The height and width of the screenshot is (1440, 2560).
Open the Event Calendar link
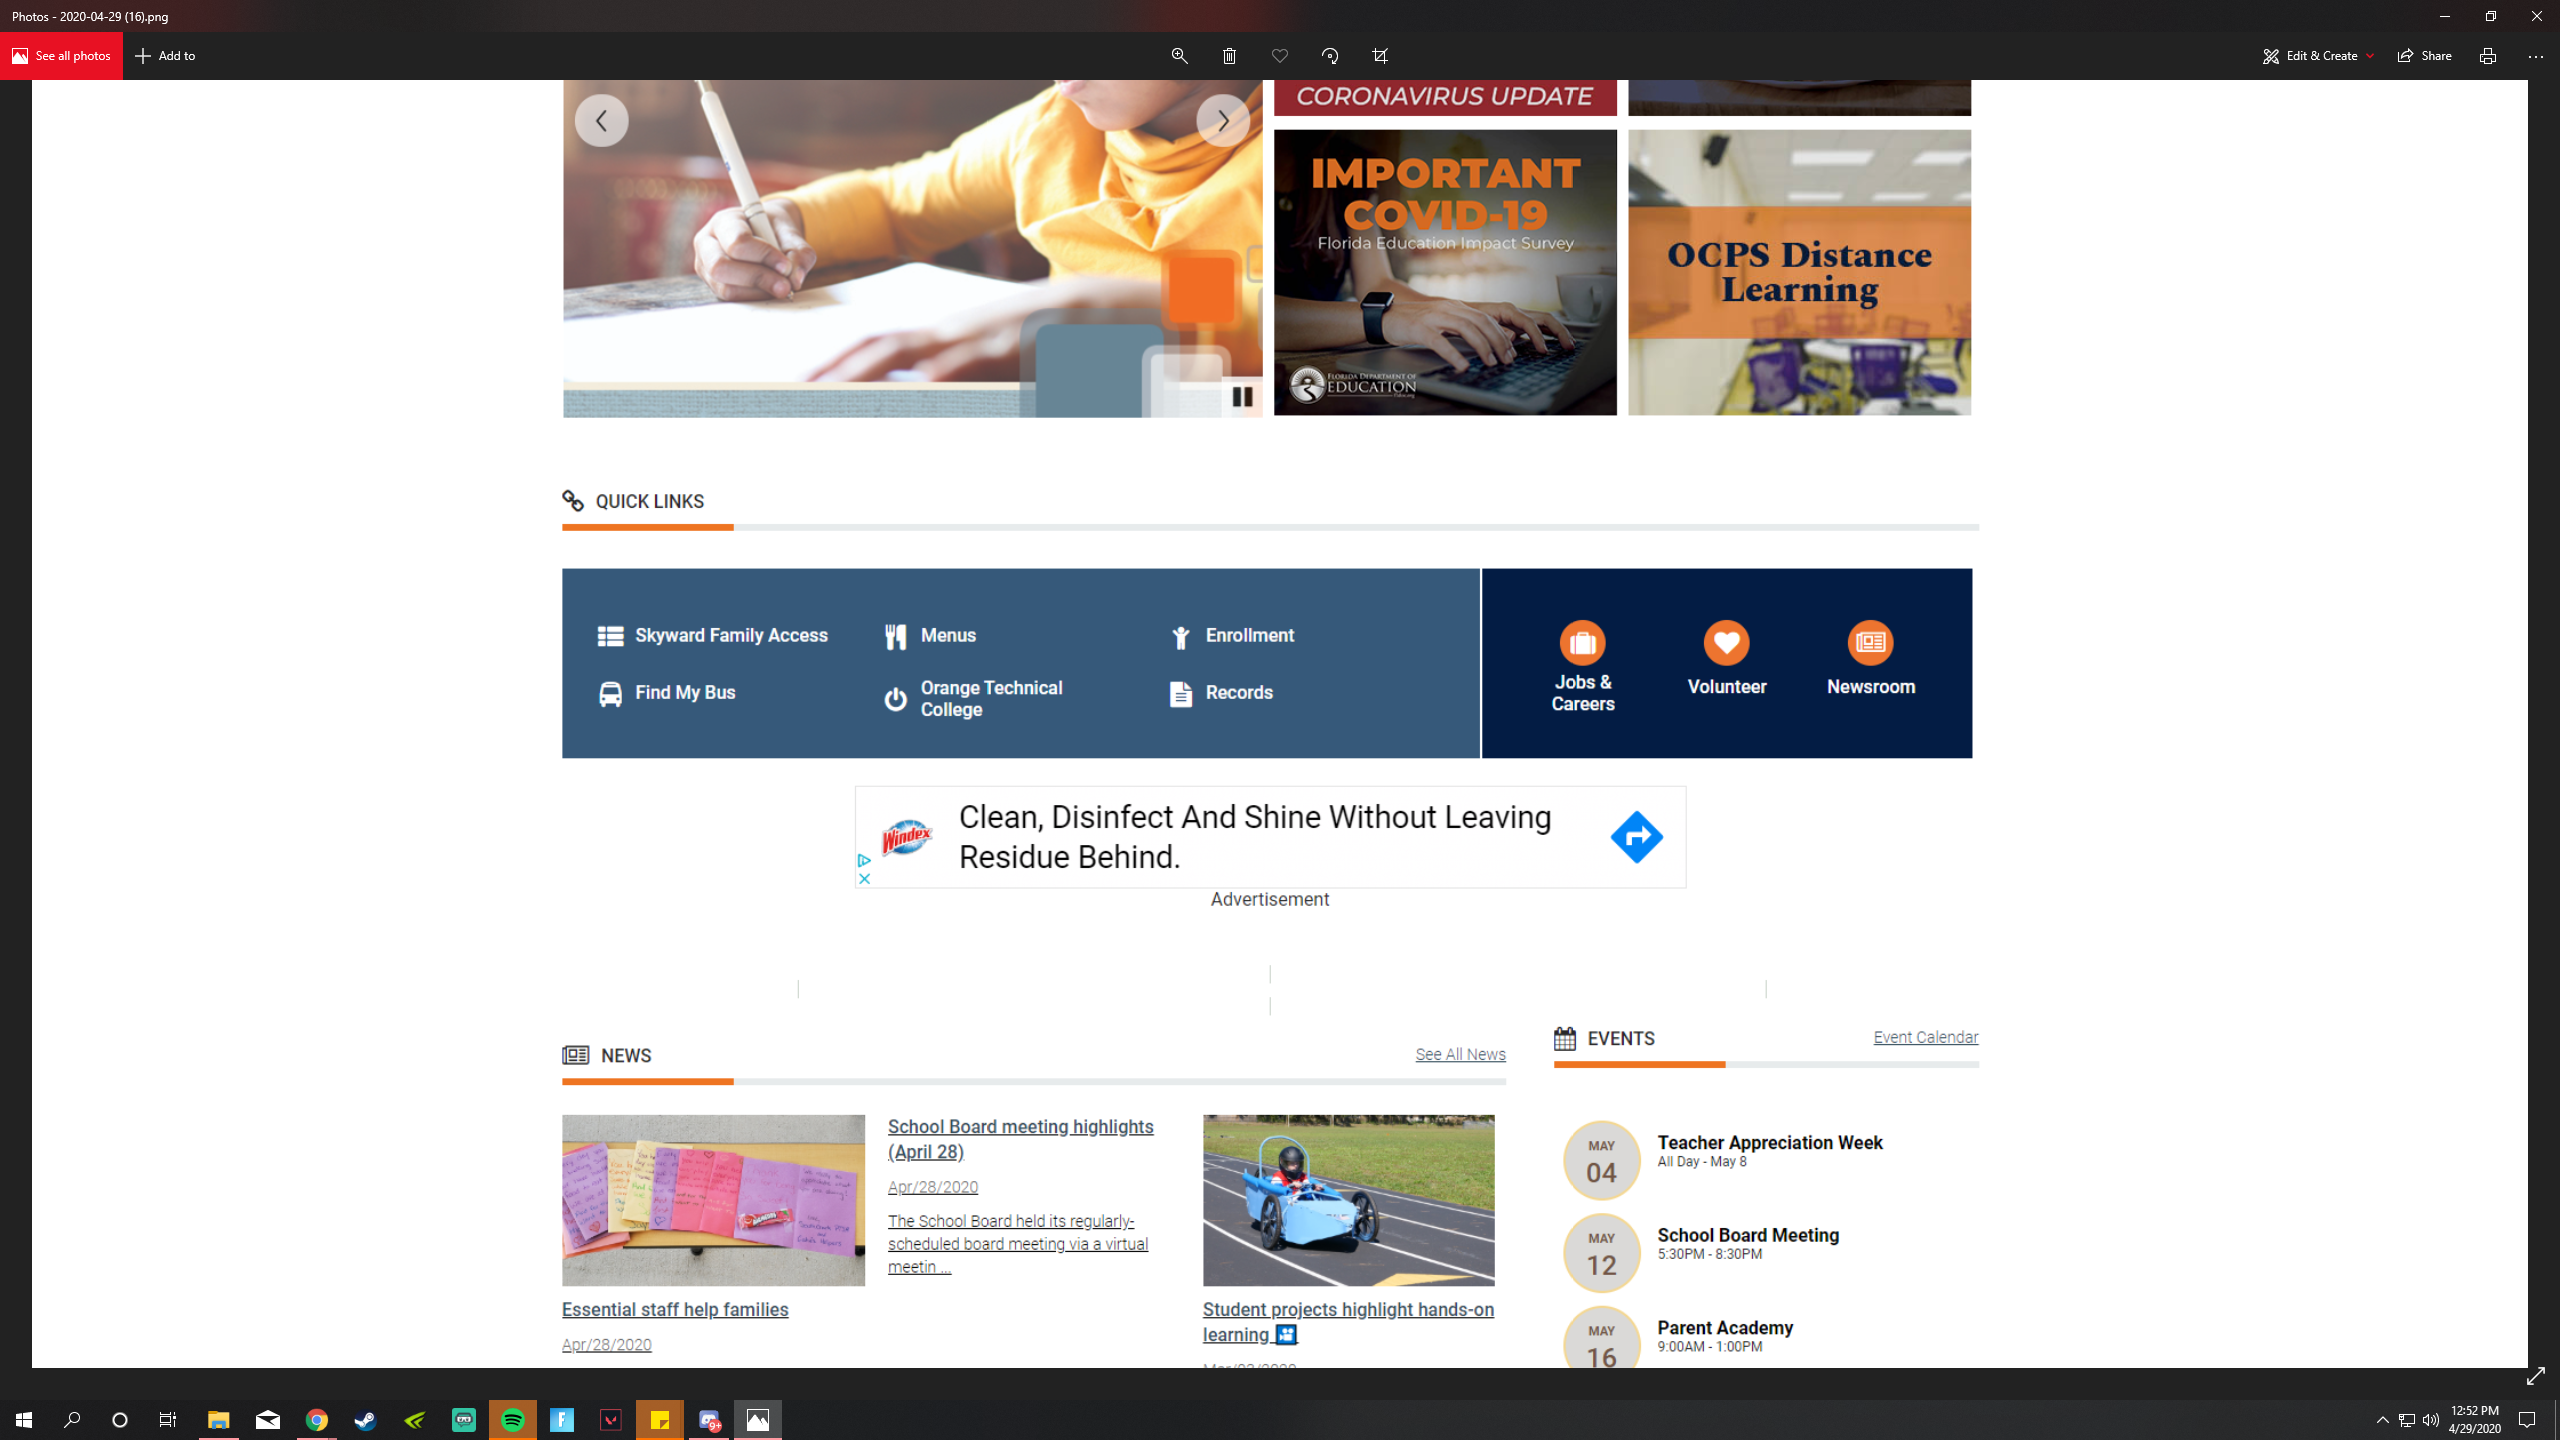coord(1925,1038)
